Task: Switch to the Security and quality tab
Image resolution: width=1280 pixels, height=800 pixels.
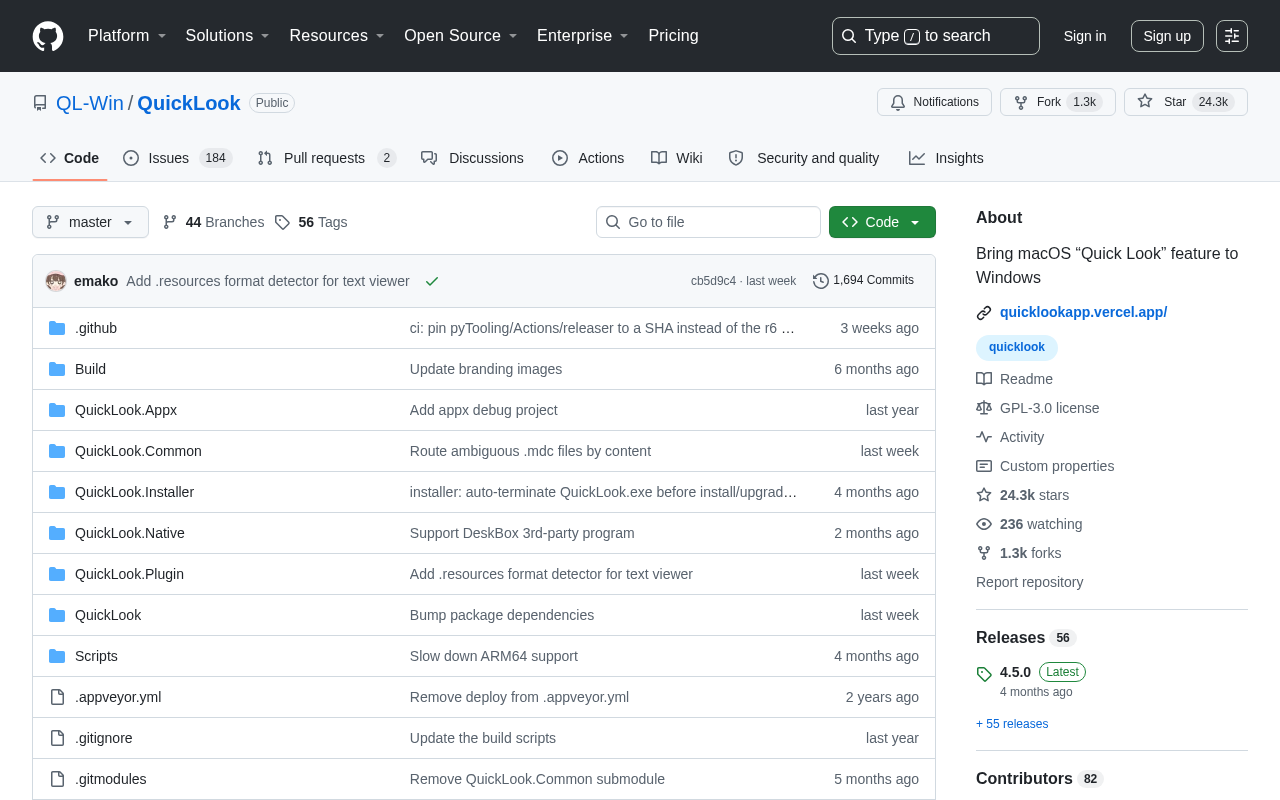Action: coord(804,158)
